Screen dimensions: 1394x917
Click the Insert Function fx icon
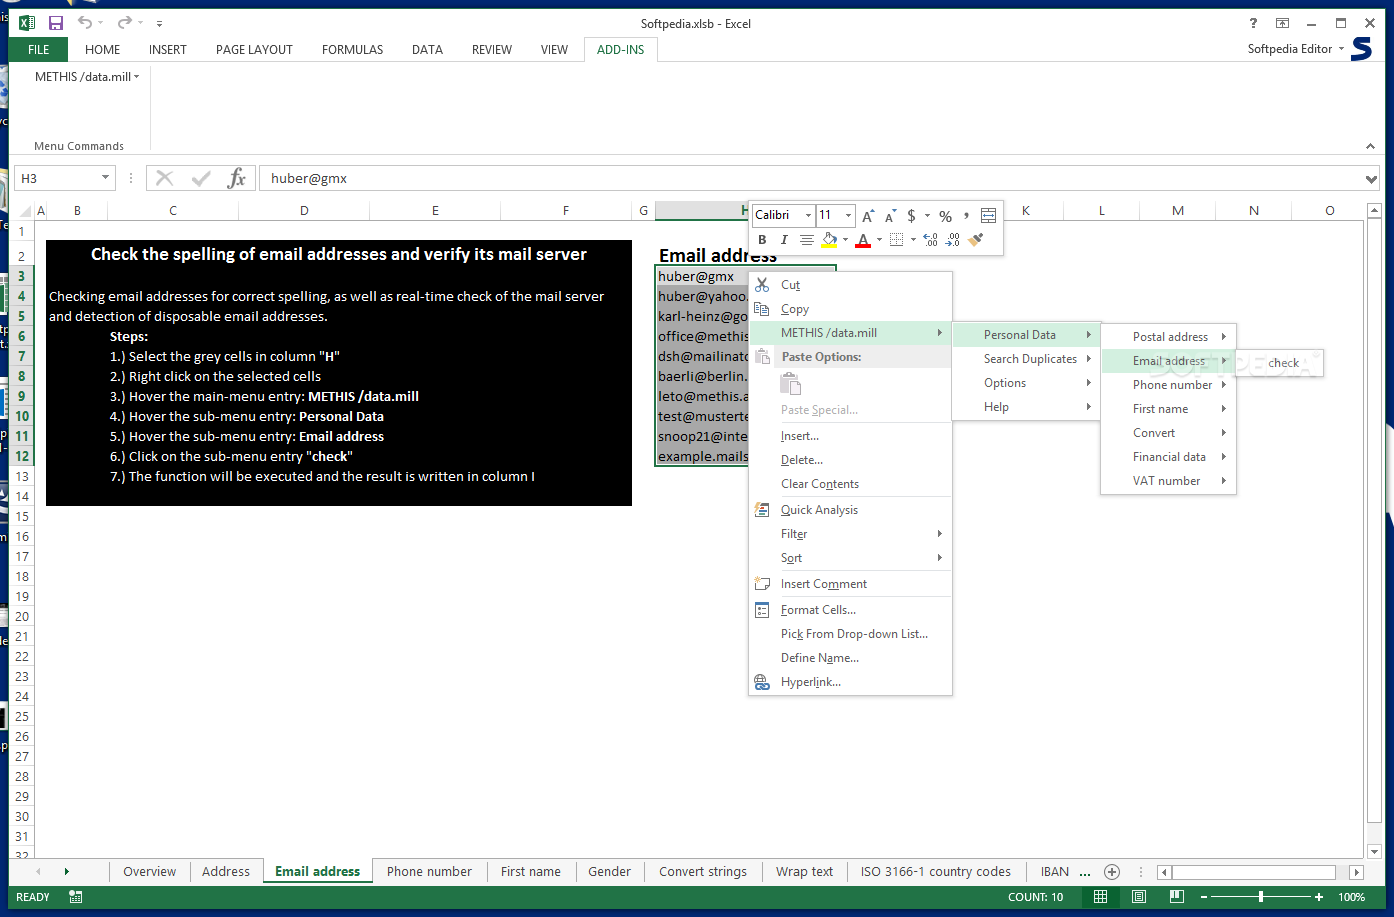[x=236, y=178]
